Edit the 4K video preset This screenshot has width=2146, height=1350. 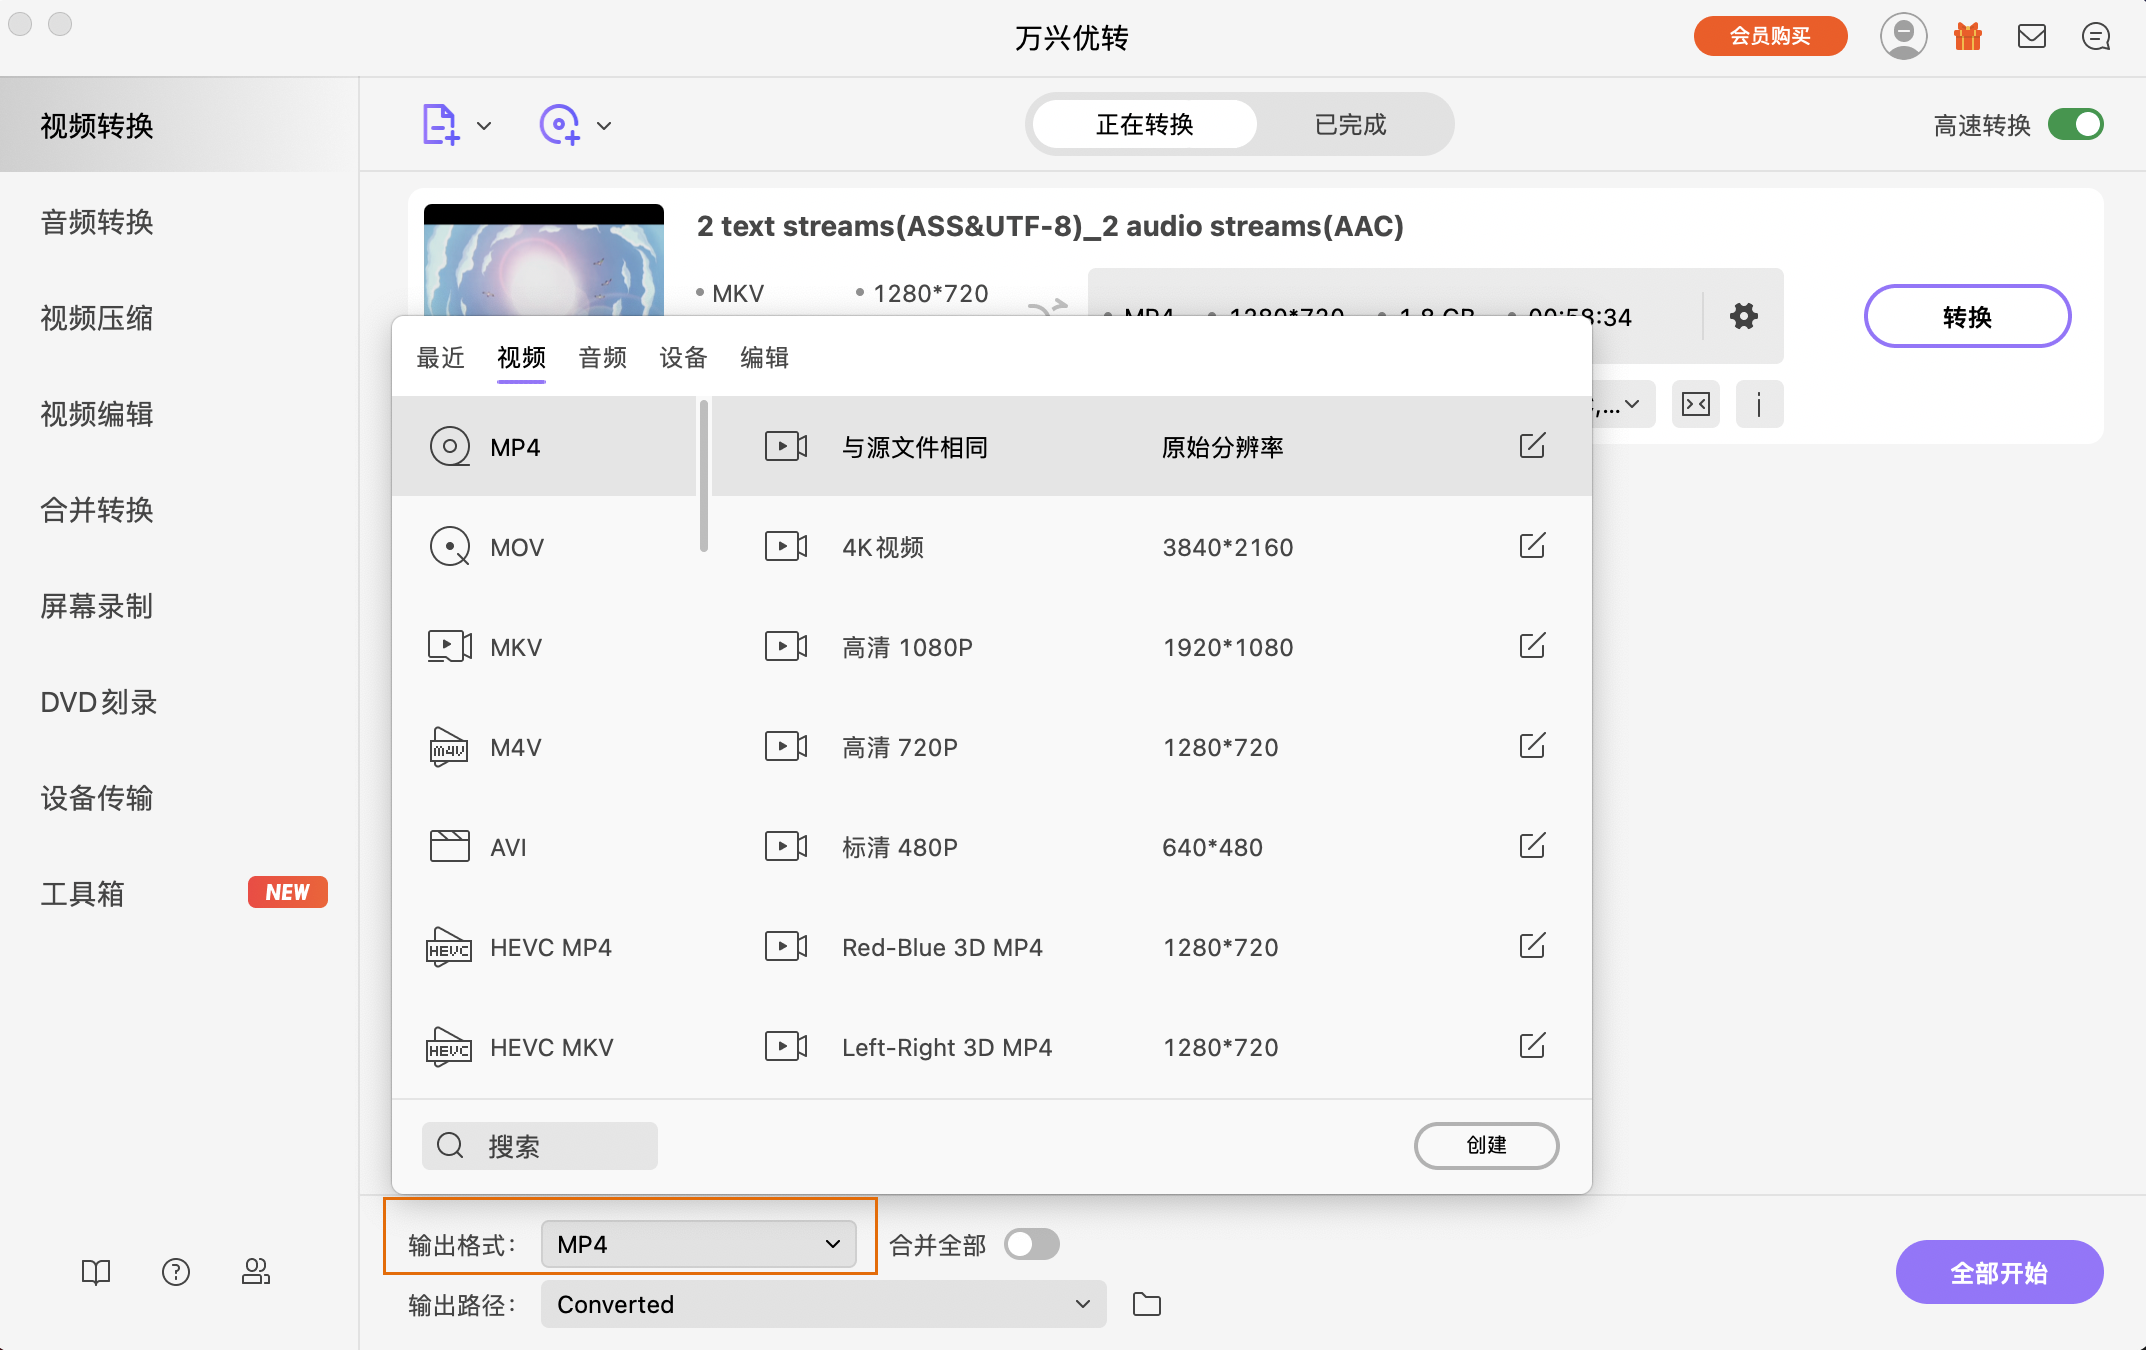[1532, 546]
